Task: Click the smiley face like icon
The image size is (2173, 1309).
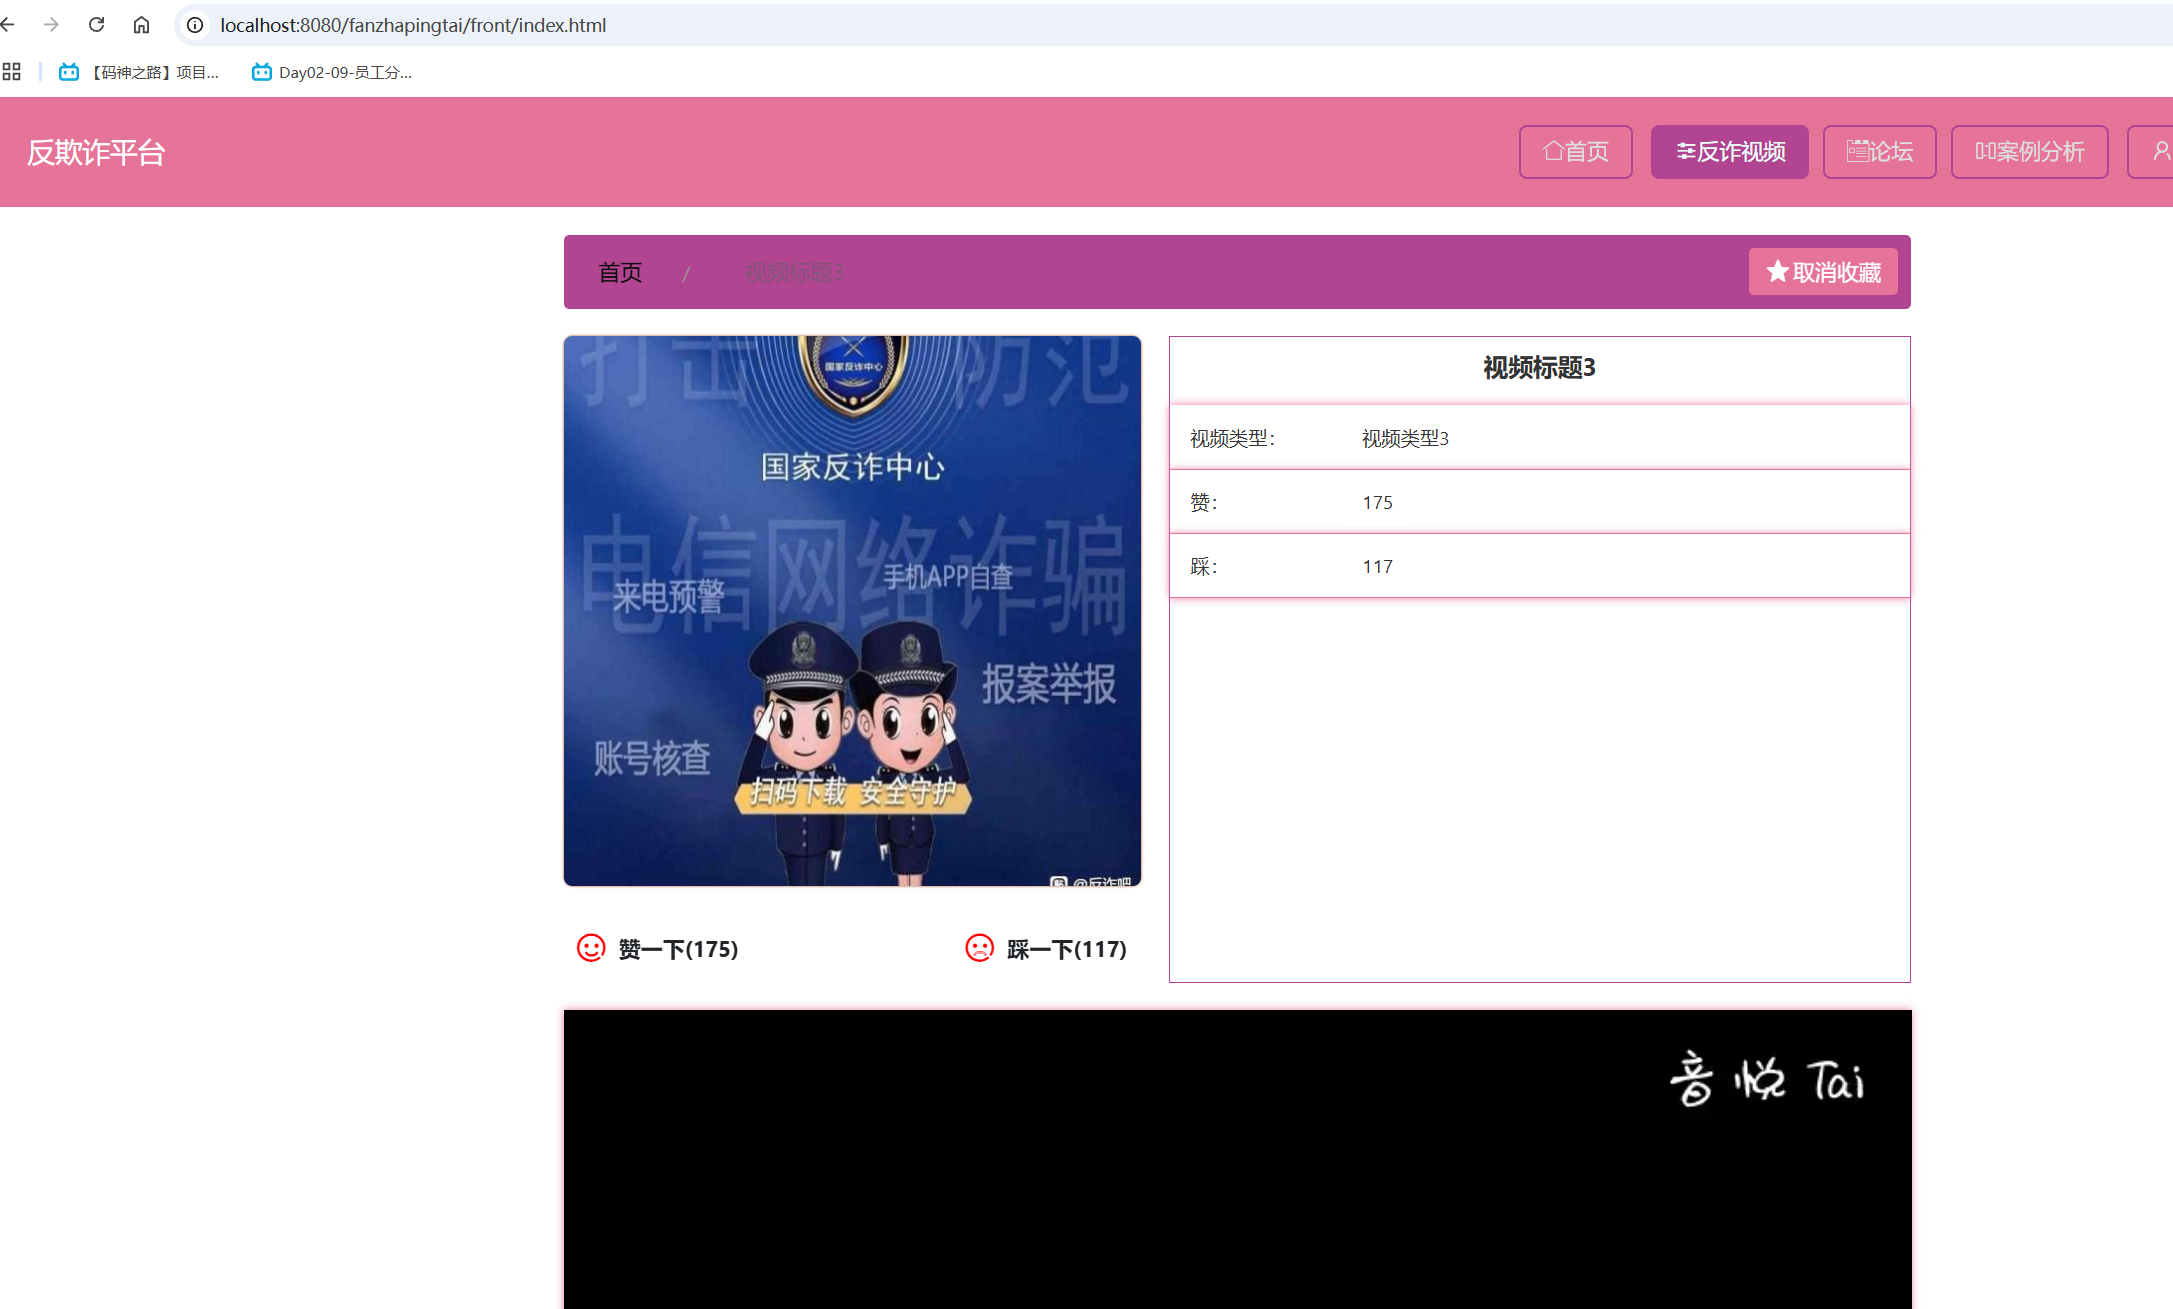Action: click(591, 948)
